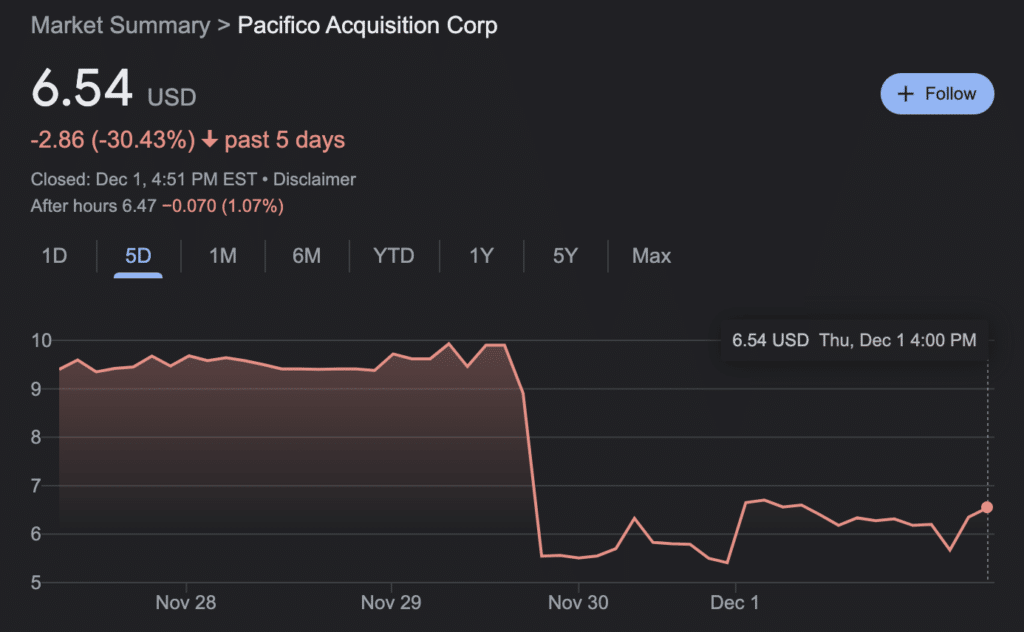Switch to the 1D range tab
Screen dimensions: 1024x632
54,256
